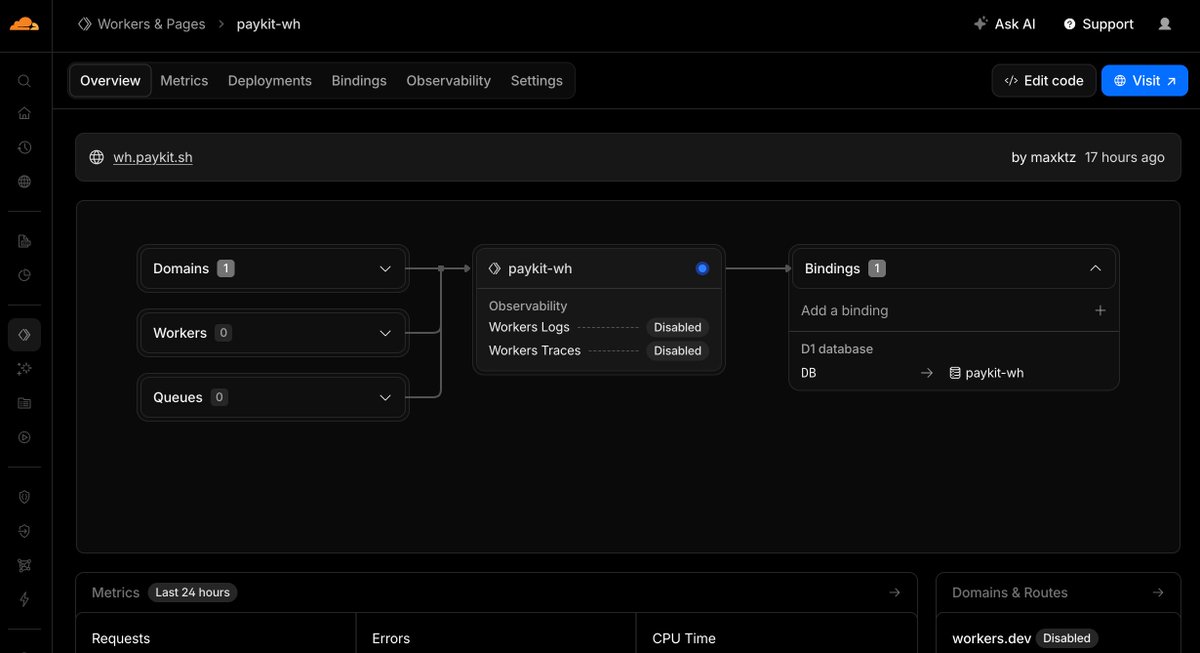1200x653 pixels.
Task: Open the Support menu
Action: [x=1098, y=24]
